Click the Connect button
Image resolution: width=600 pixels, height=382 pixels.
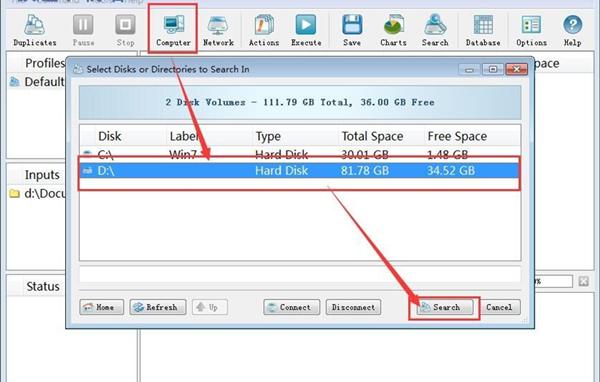click(x=292, y=307)
